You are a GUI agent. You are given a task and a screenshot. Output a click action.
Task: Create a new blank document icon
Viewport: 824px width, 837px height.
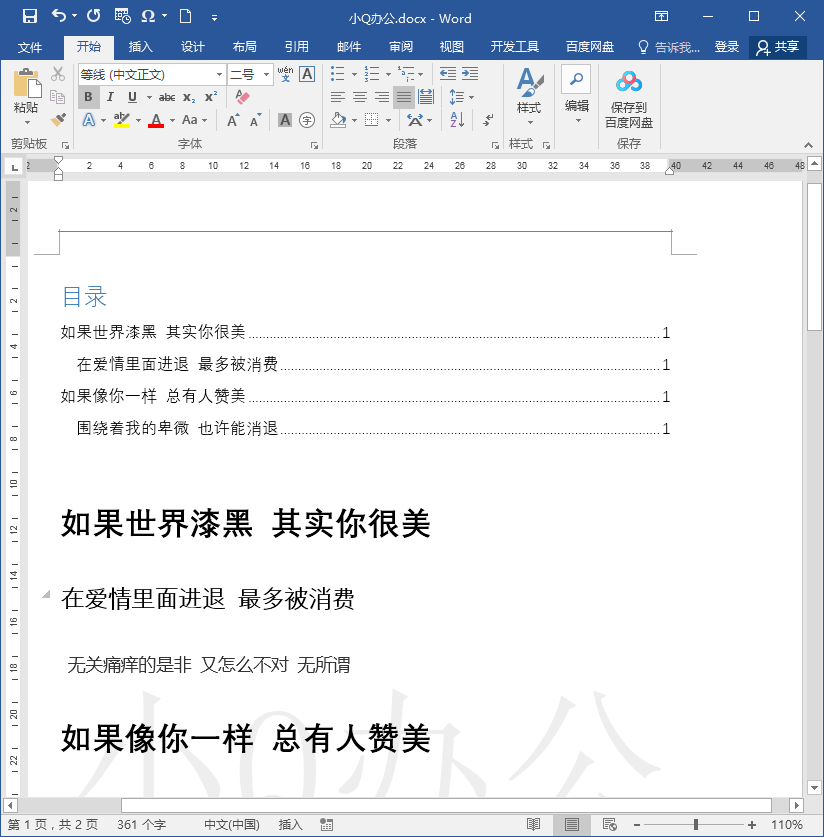click(x=185, y=17)
